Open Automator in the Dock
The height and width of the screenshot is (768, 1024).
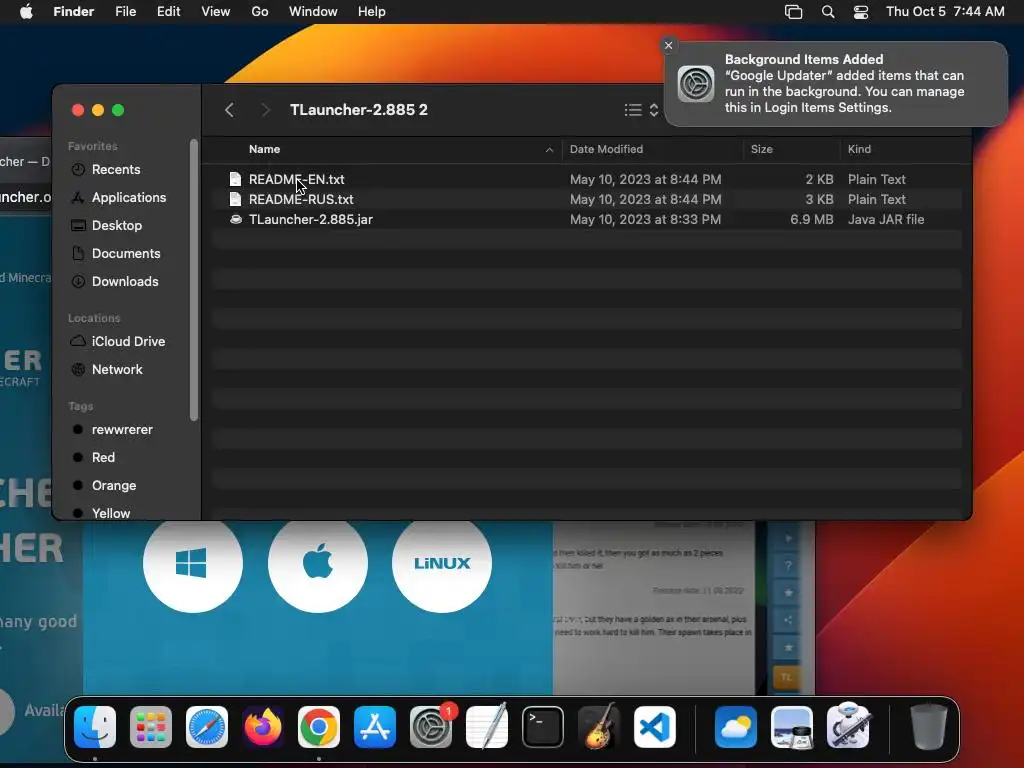848,727
